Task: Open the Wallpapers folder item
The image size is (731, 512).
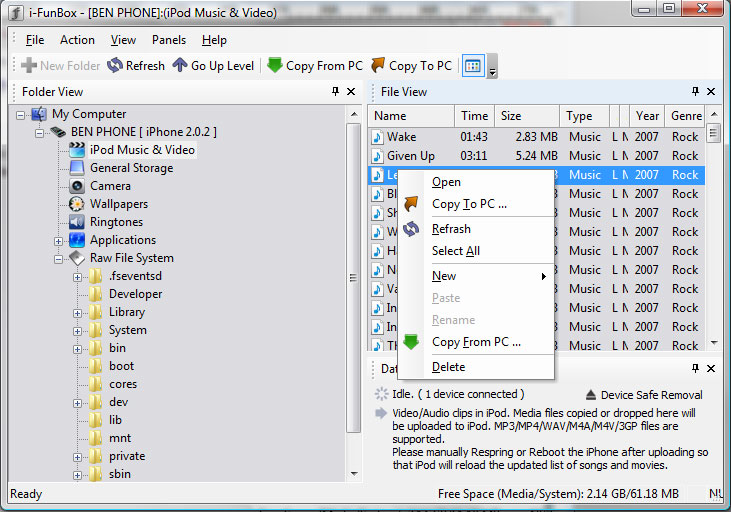Action: click(x=118, y=204)
